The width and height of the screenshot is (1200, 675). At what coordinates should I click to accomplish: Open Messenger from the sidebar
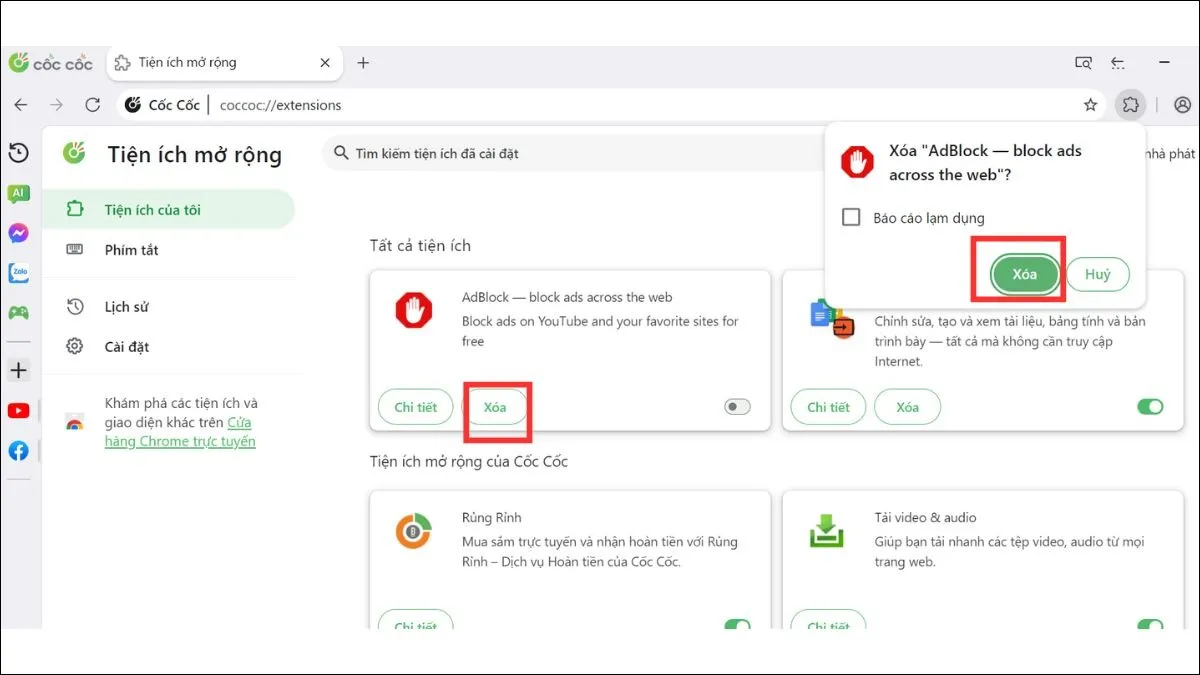18,233
